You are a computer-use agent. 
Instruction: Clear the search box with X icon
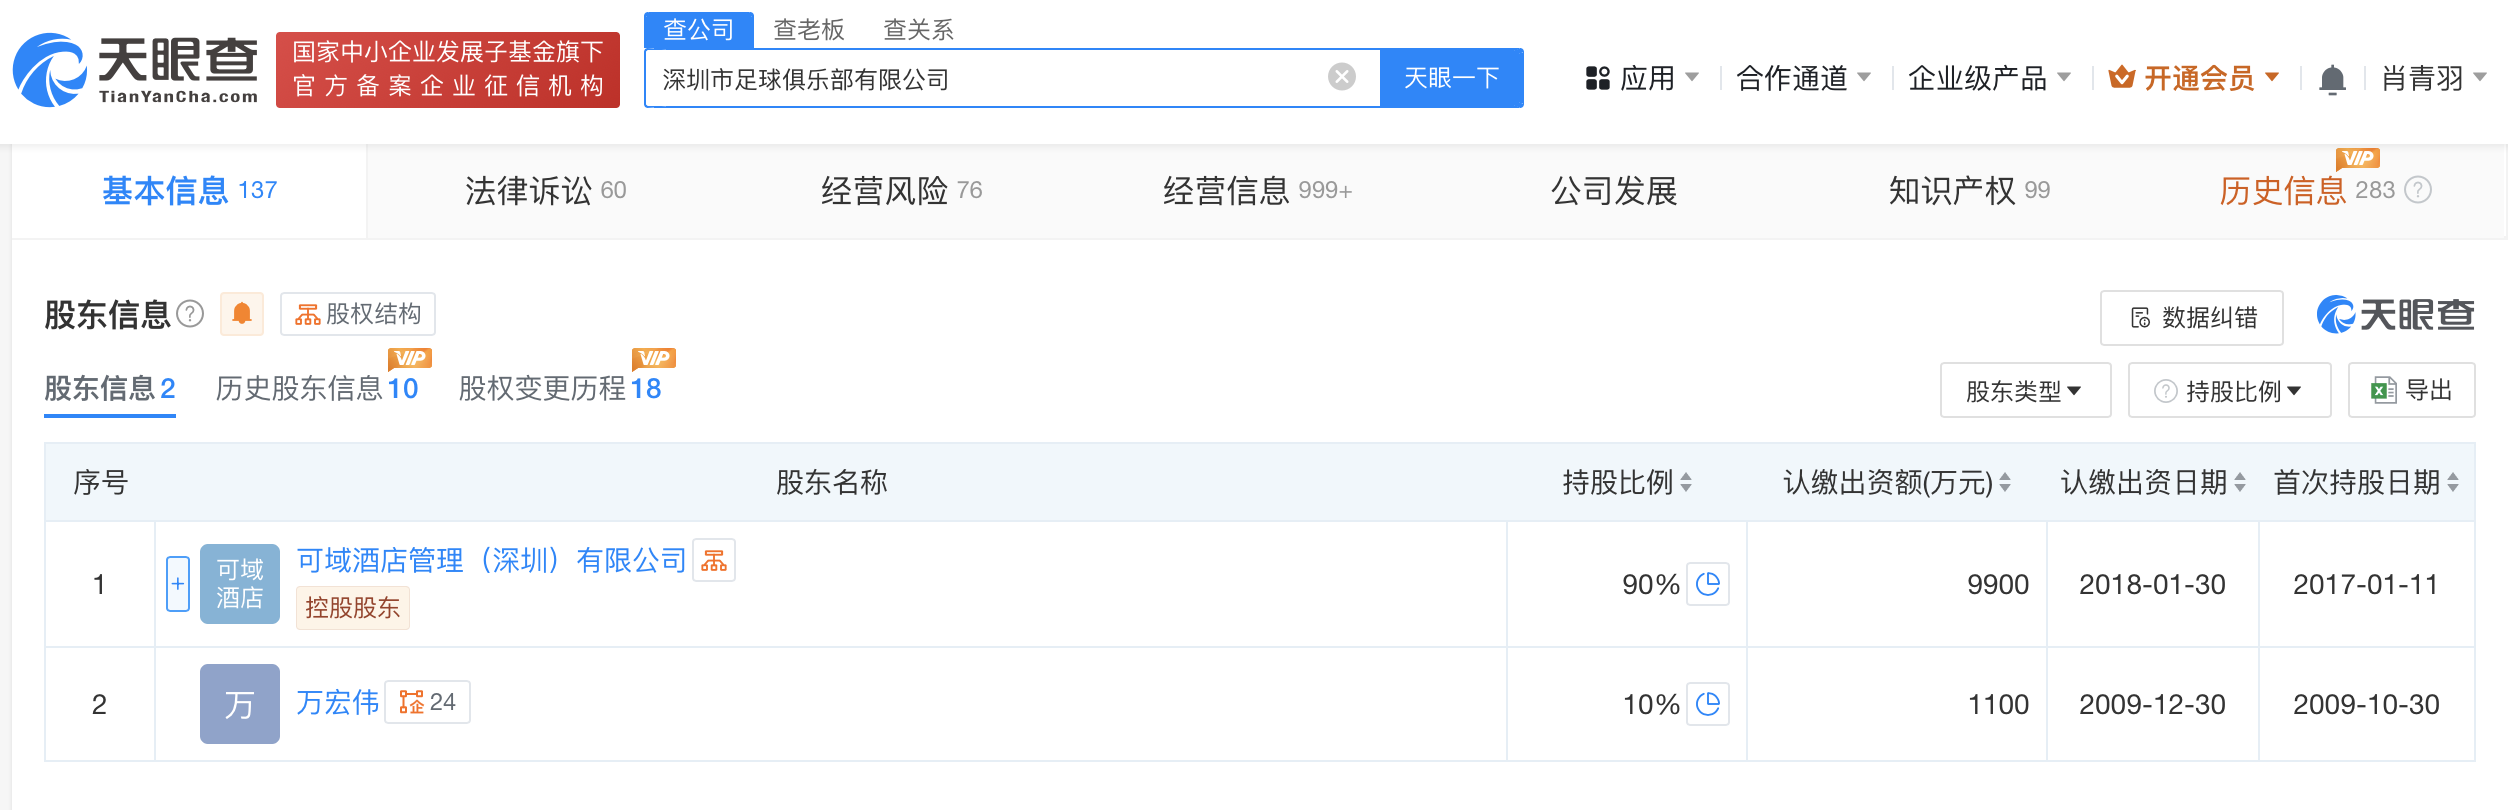pyautogui.click(x=1342, y=77)
